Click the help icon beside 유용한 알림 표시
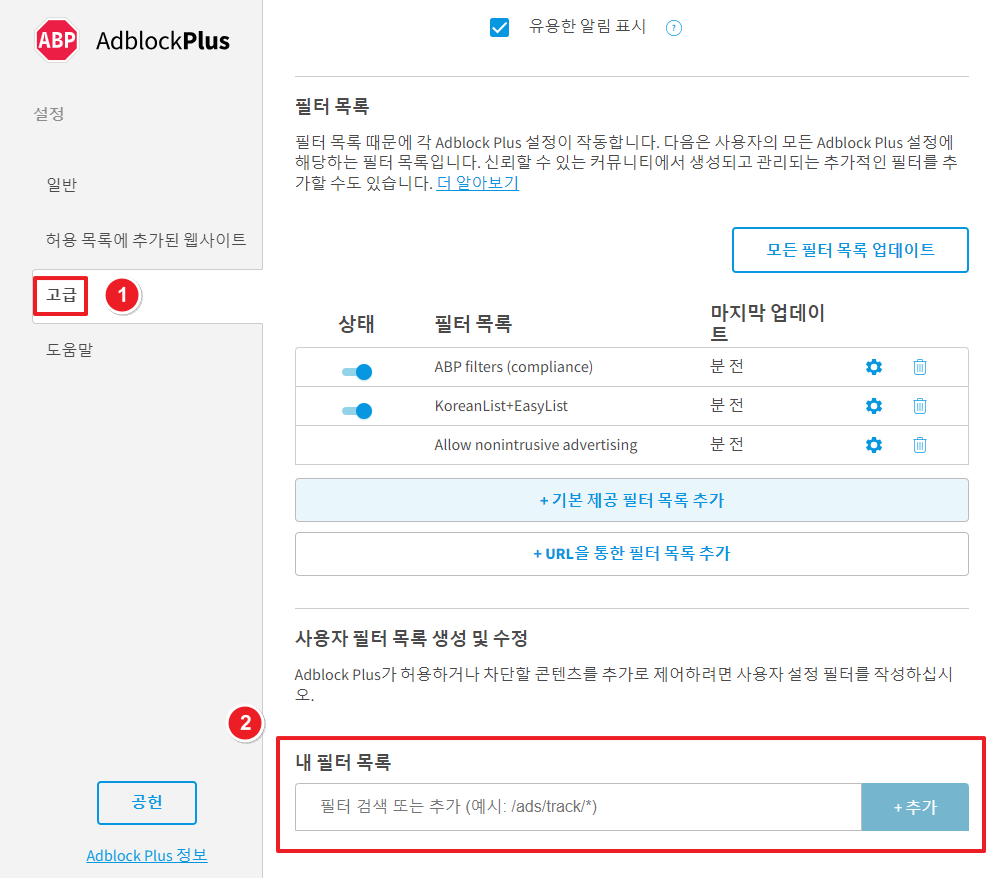Viewport: 995px width, 878px height. click(x=673, y=27)
